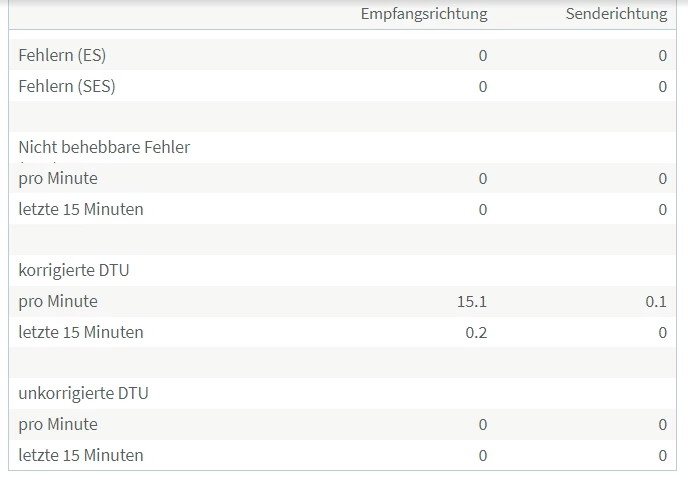Viewport: 688px width, 481px height.
Task: Select pro Minute under Nicht behebbare Fehler
Action: click(x=58, y=179)
